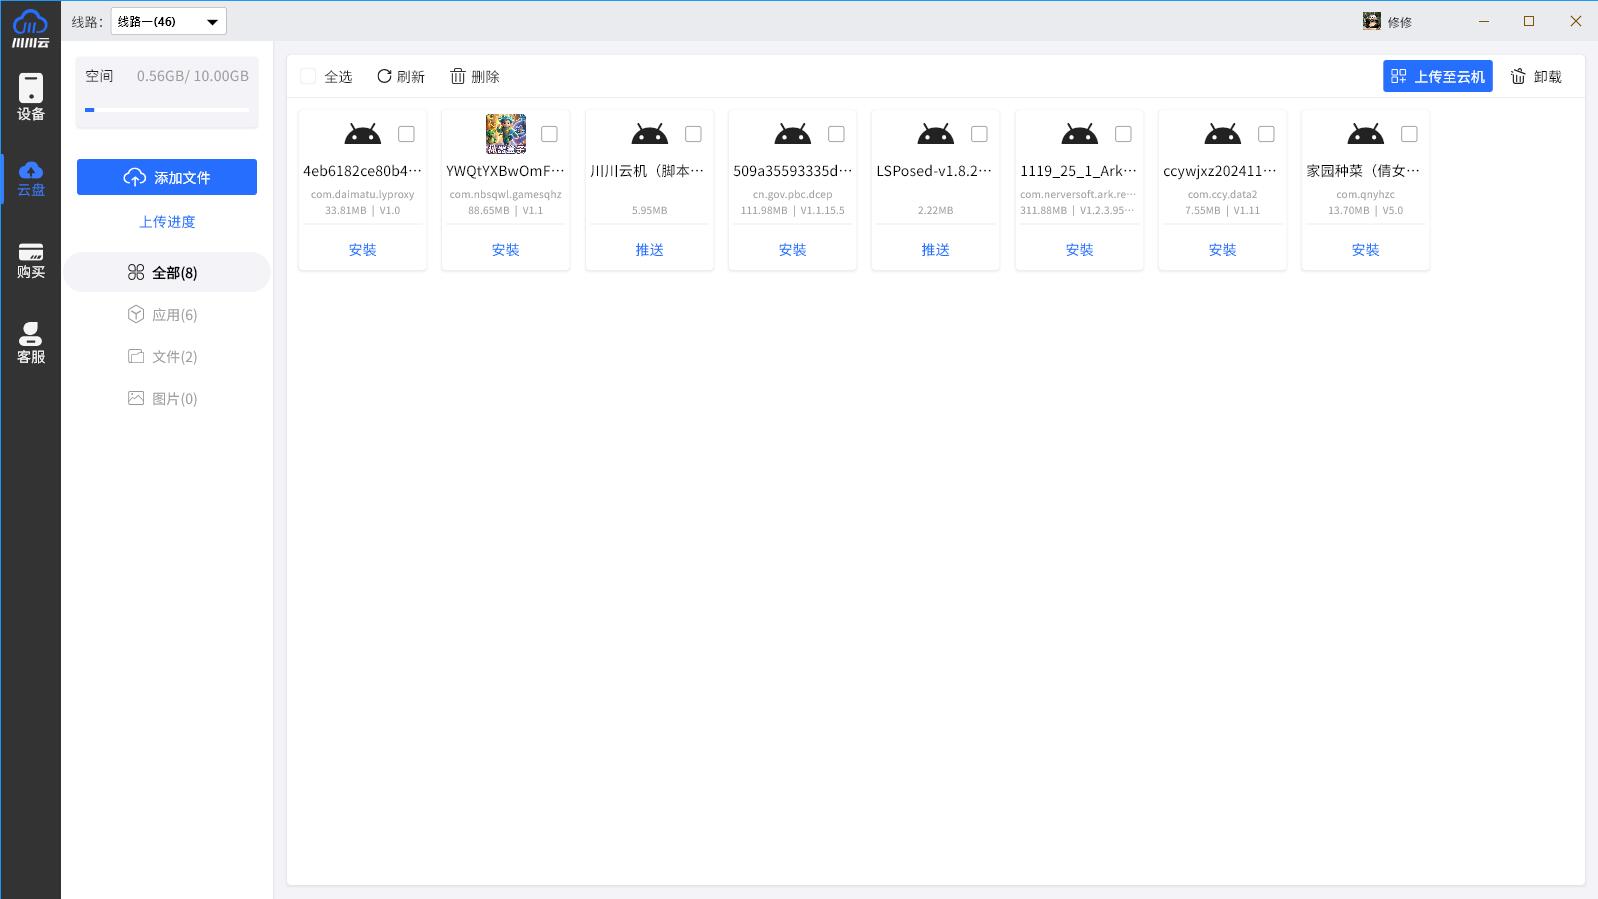Image resolution: width=1598 pixels, height=899 pixels.
Task: Show the 图片(0) category
Action: (174, 399)
